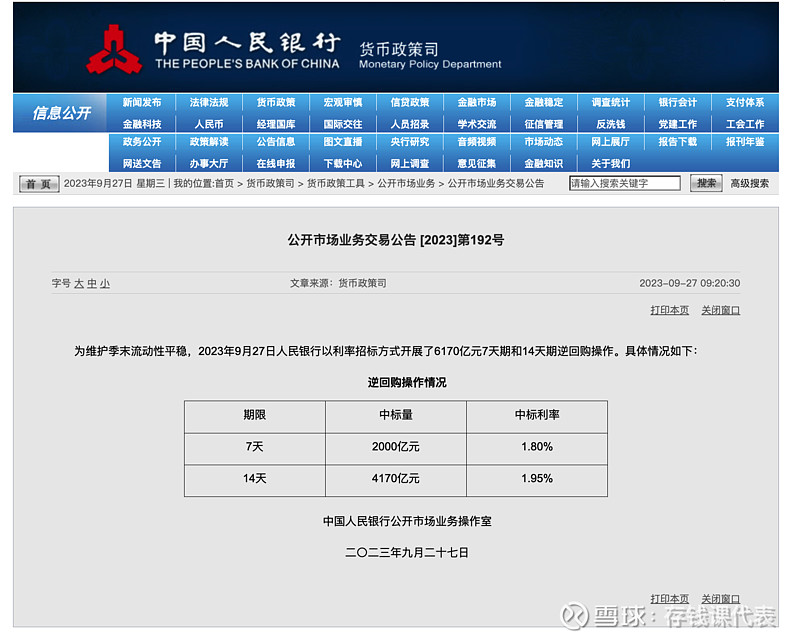Click top 关闭窗口 close link
The image size is (800, 642).
[x=720, y=310]
